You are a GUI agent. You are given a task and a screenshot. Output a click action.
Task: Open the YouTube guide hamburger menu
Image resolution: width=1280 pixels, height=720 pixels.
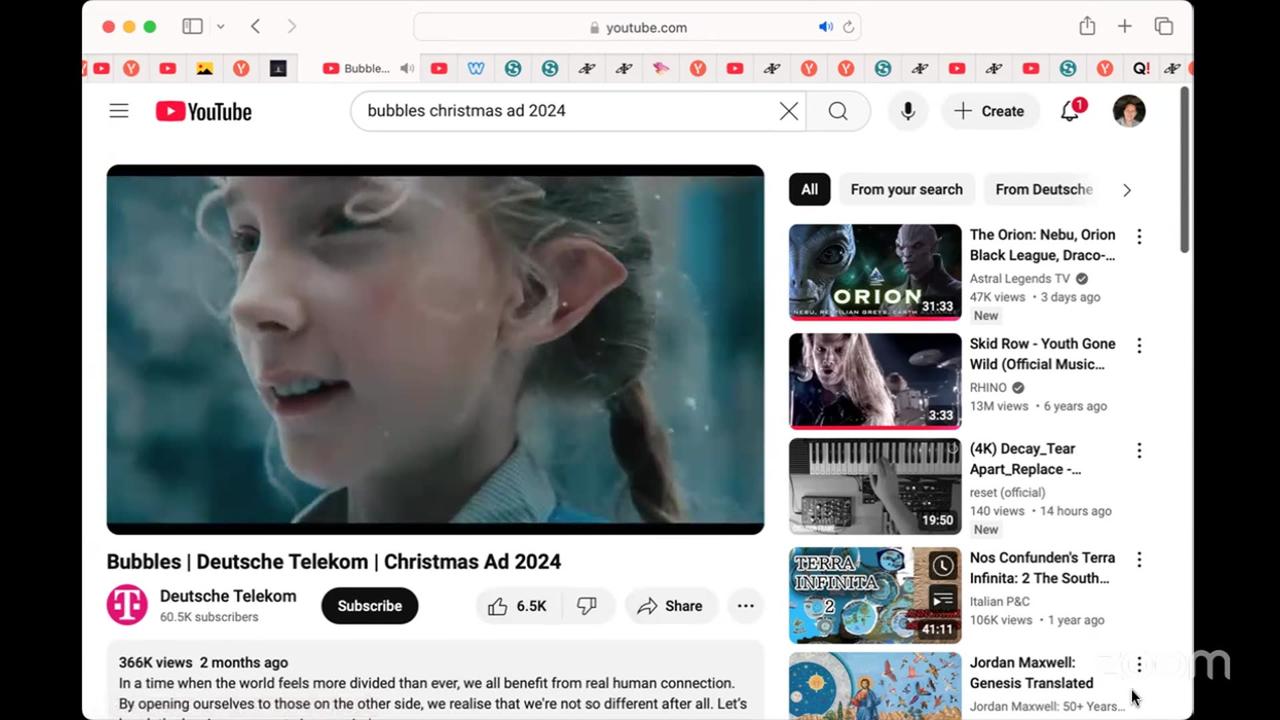click(x=119, y=111)
